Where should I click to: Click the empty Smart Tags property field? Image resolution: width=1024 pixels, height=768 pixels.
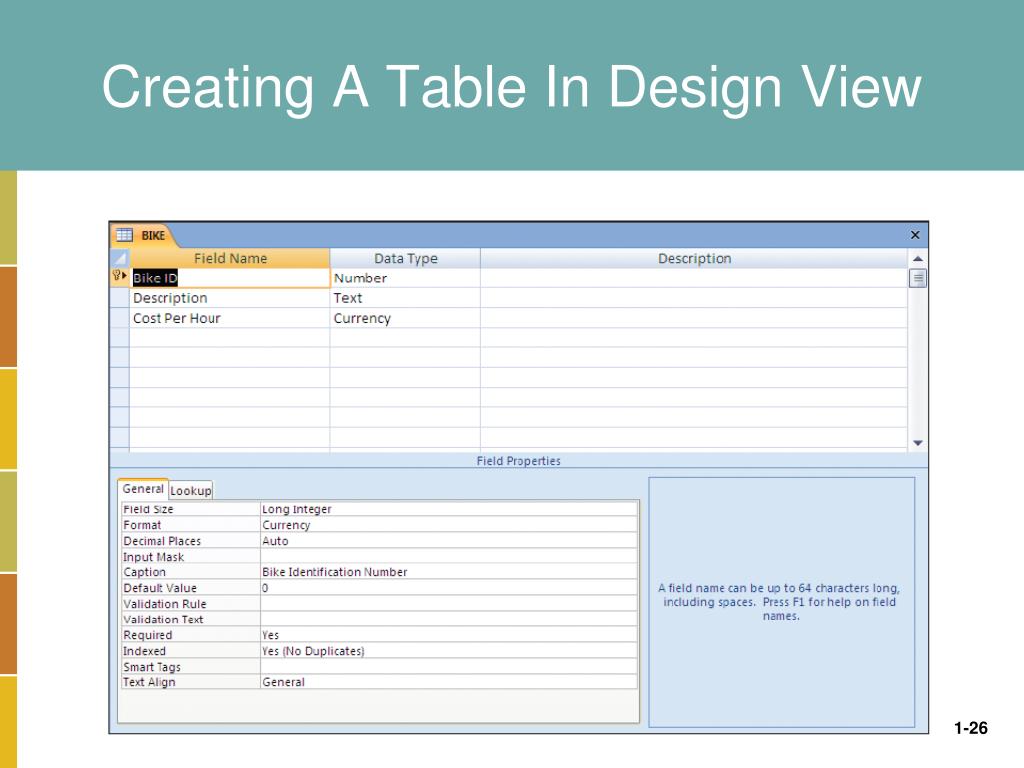click(x=449, y=666)
